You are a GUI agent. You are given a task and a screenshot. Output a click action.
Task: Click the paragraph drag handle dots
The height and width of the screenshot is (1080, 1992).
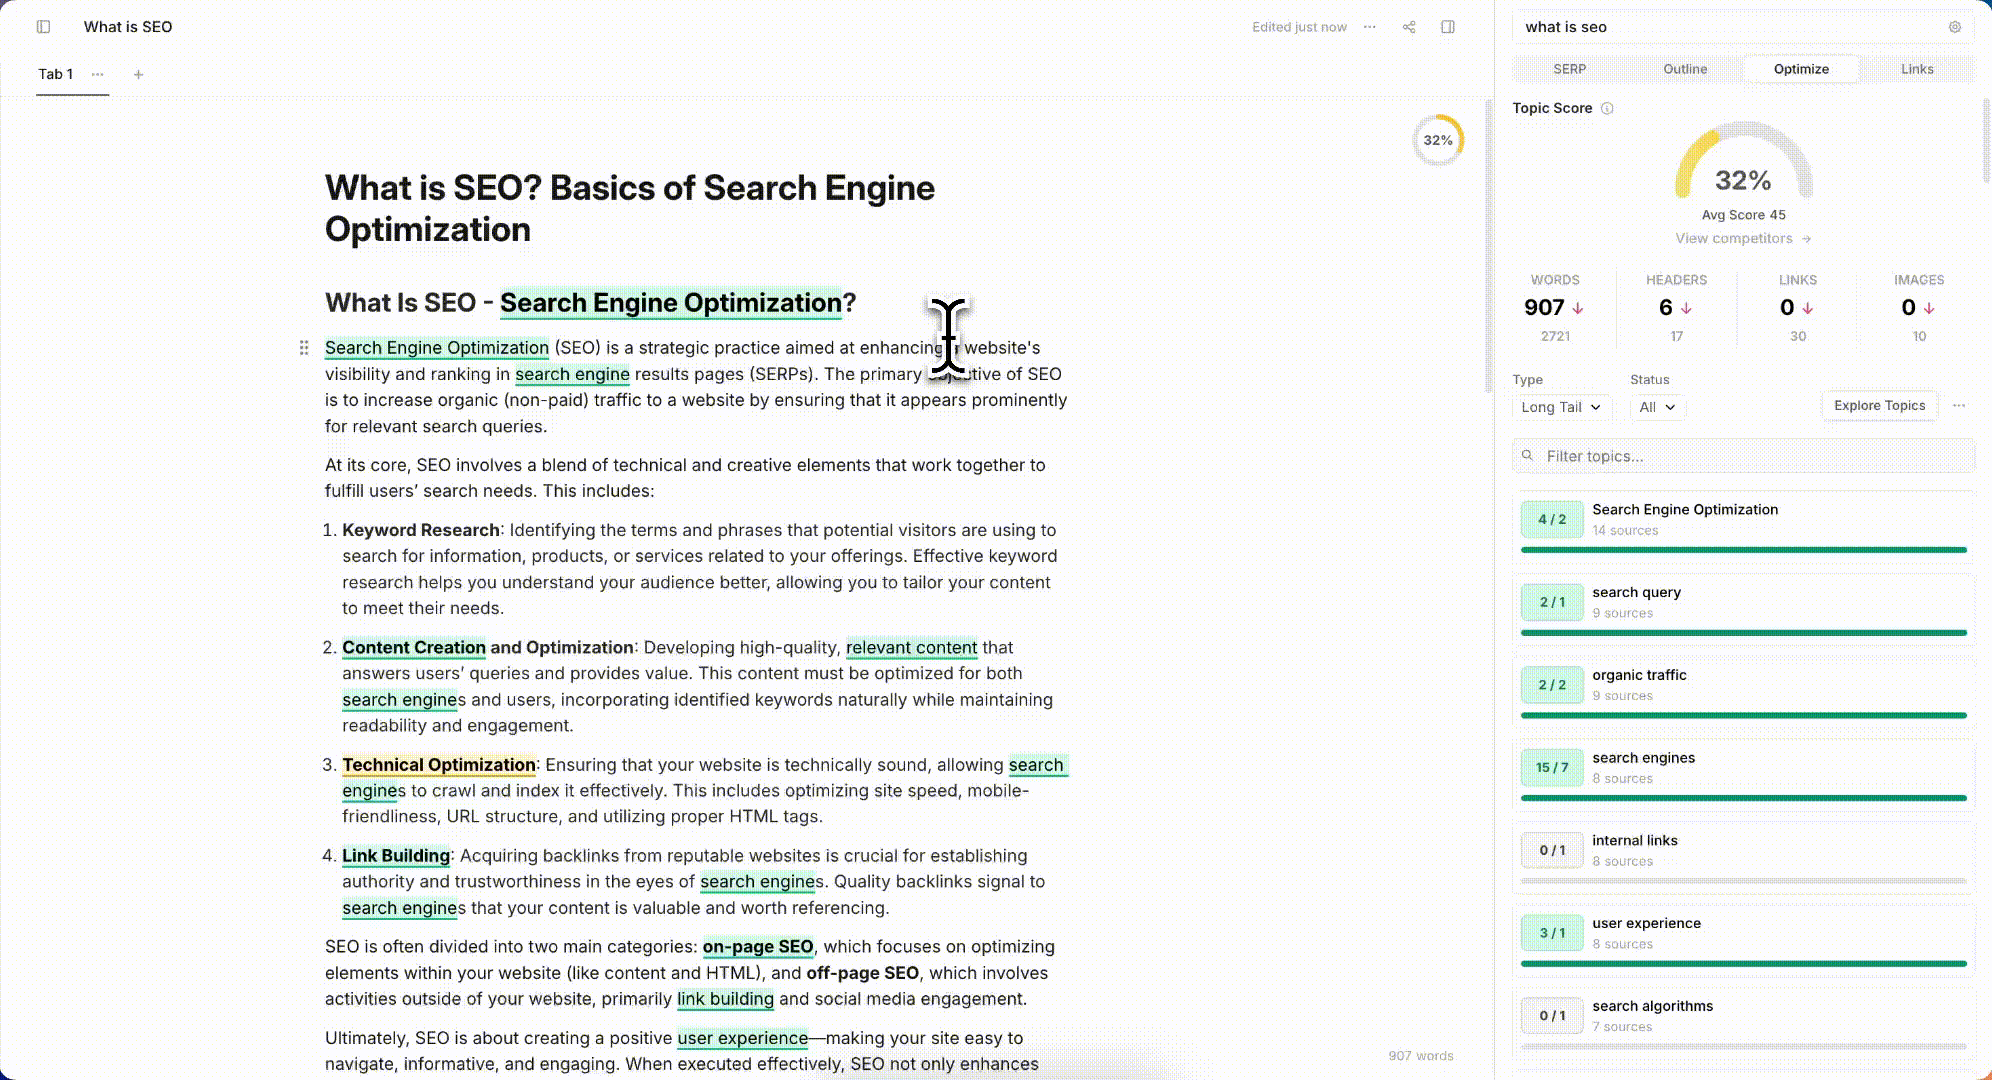[x=303, y=348]
